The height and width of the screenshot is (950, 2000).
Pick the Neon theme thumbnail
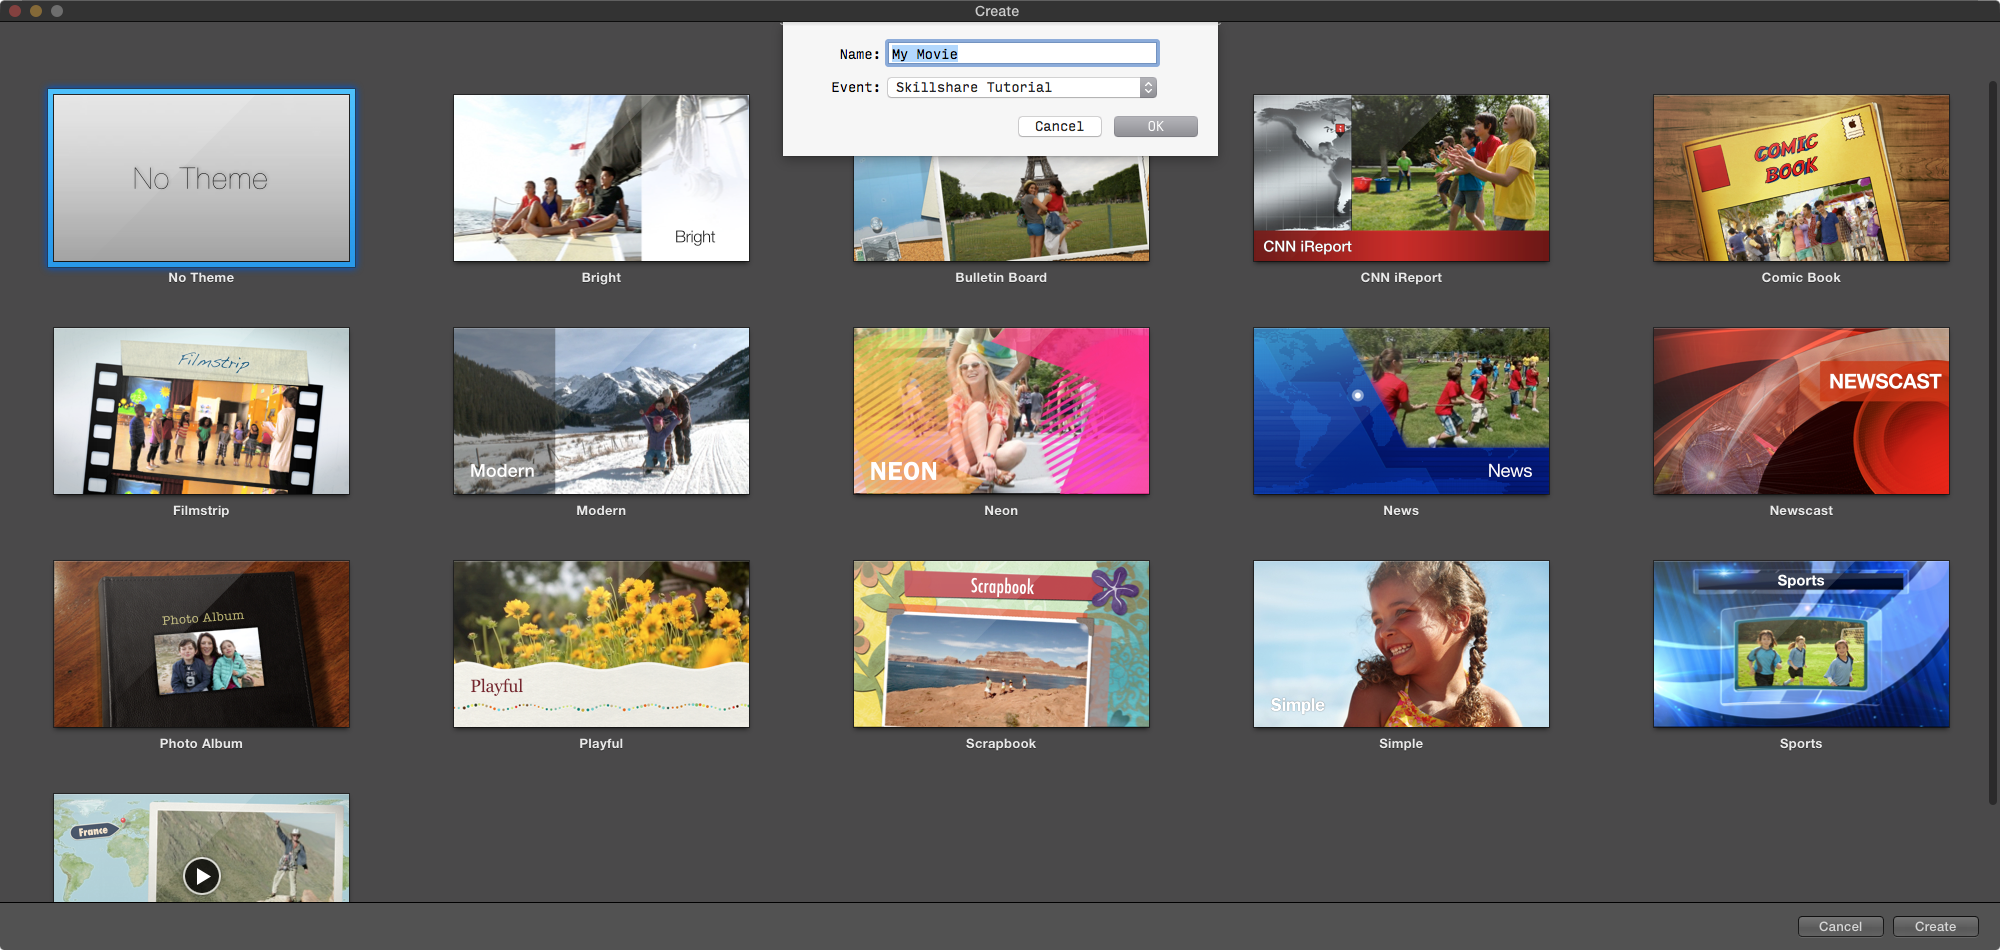click(1001, 411)
